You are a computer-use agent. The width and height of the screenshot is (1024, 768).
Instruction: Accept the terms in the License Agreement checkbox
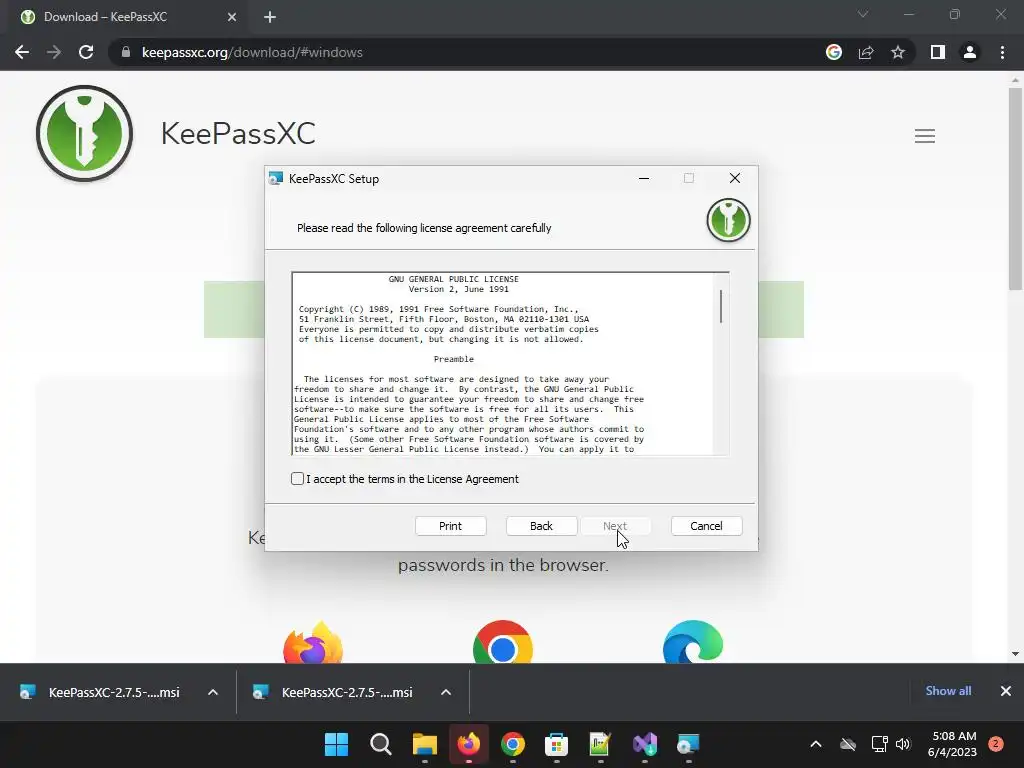[297, 479]
